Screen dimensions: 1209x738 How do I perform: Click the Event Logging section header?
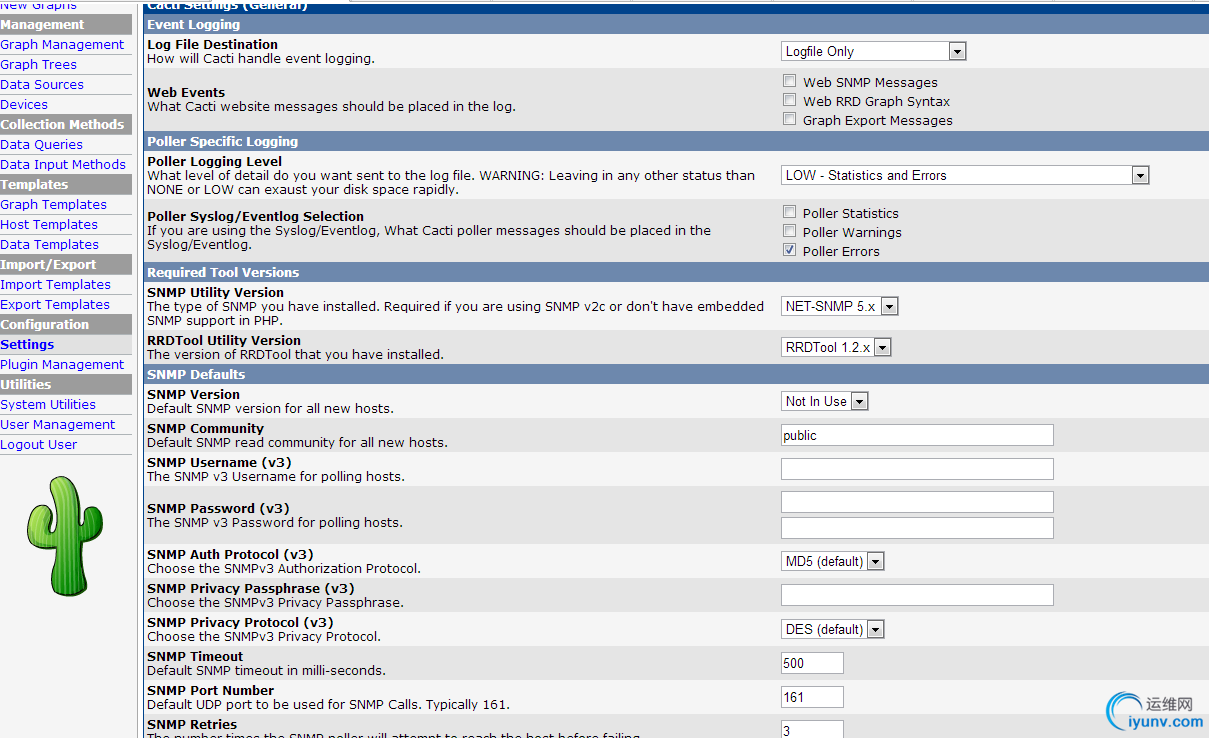pyautogui.click(x=675, y=24)
